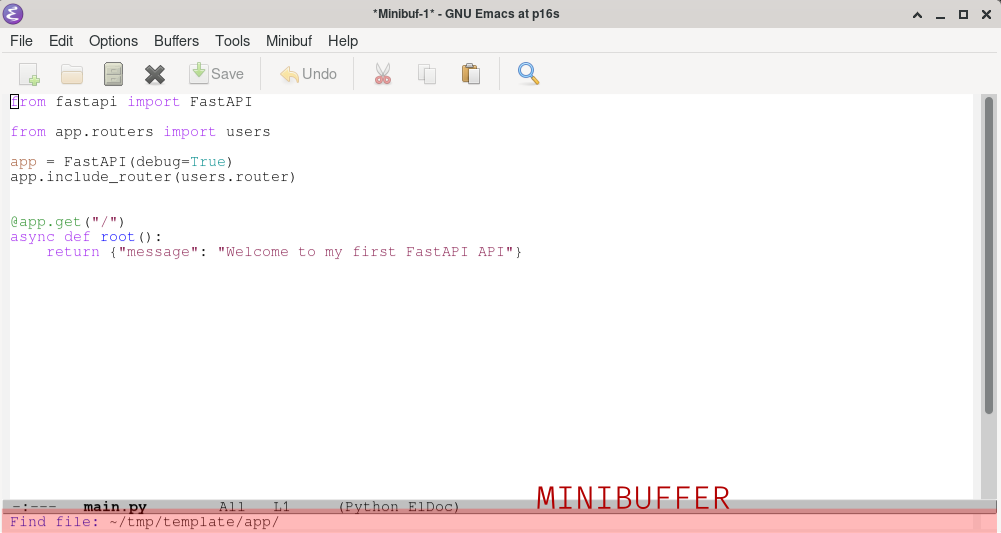
Task: Maximize the Emacs window
Action: click(x=963, y=14)
